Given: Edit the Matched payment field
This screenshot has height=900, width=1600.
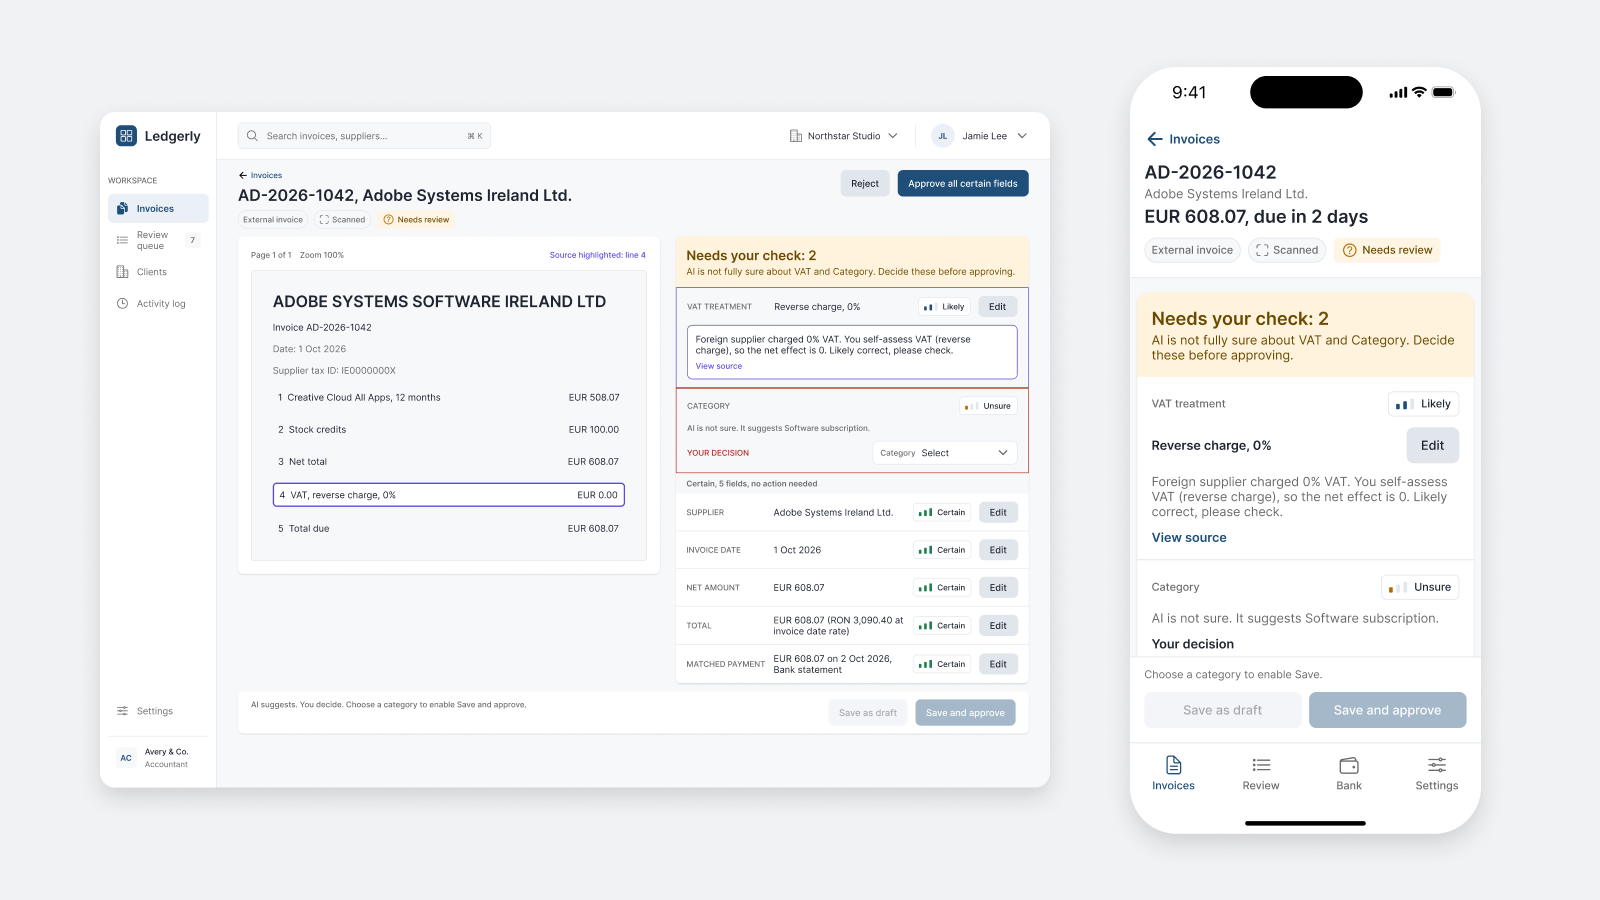Looking at the screenshot, I should tap(998, 664).
